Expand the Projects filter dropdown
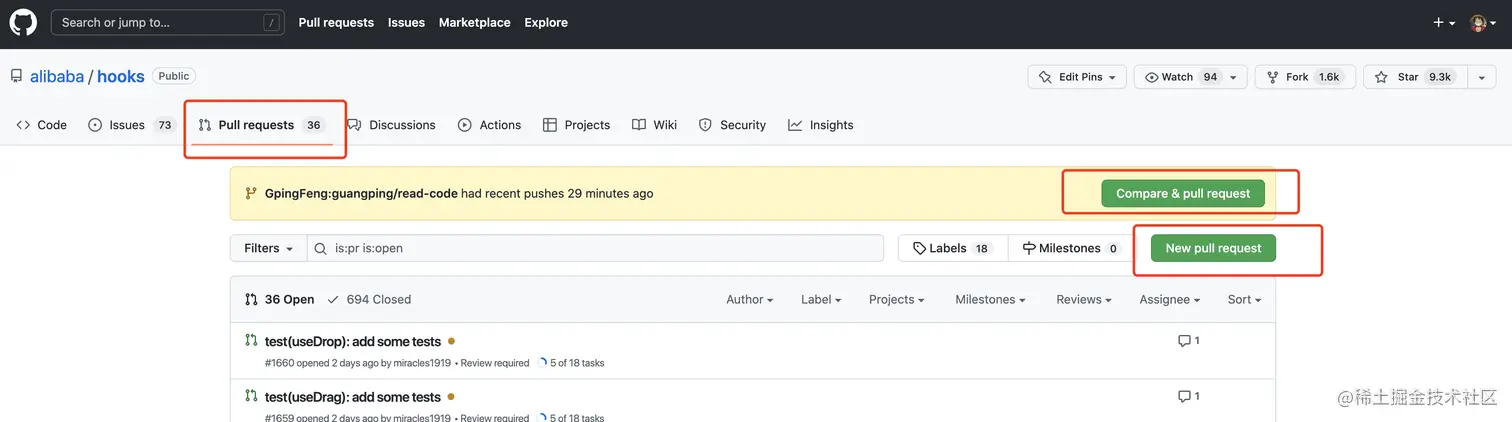This screenshot has height=422, width=1512. coord(896,299)
